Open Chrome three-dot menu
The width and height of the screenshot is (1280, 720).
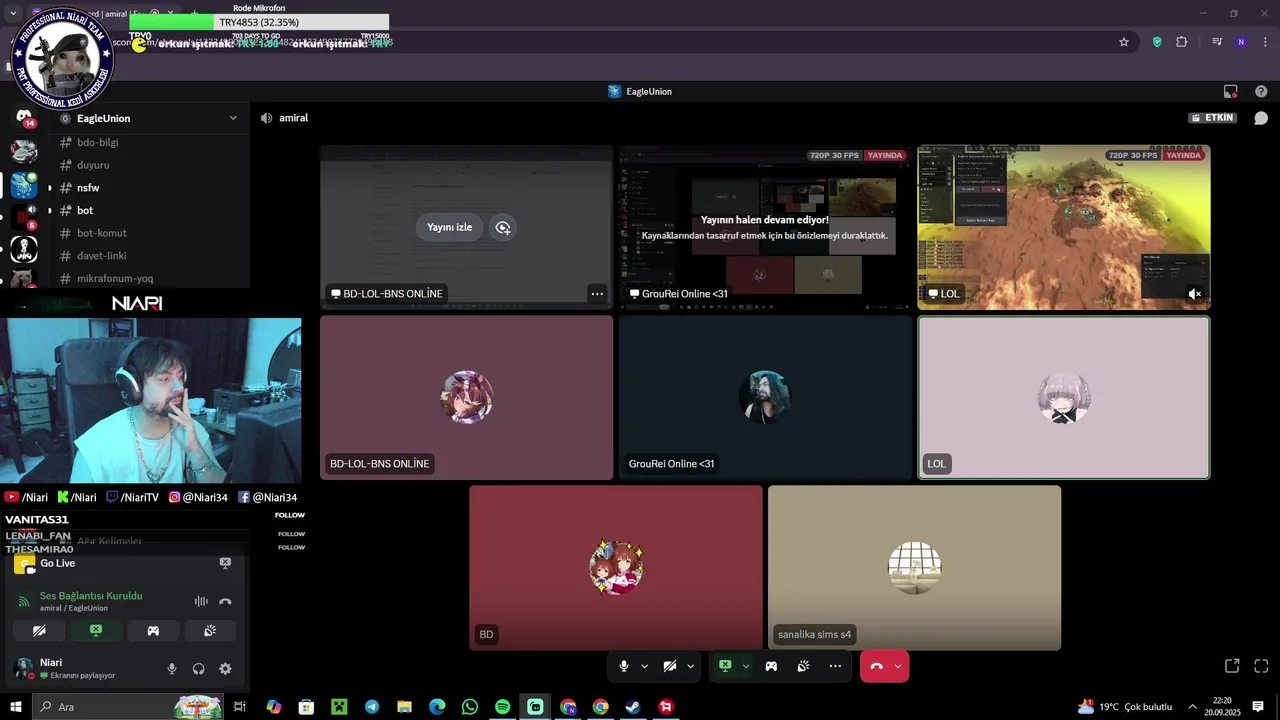pos(1266,42)
